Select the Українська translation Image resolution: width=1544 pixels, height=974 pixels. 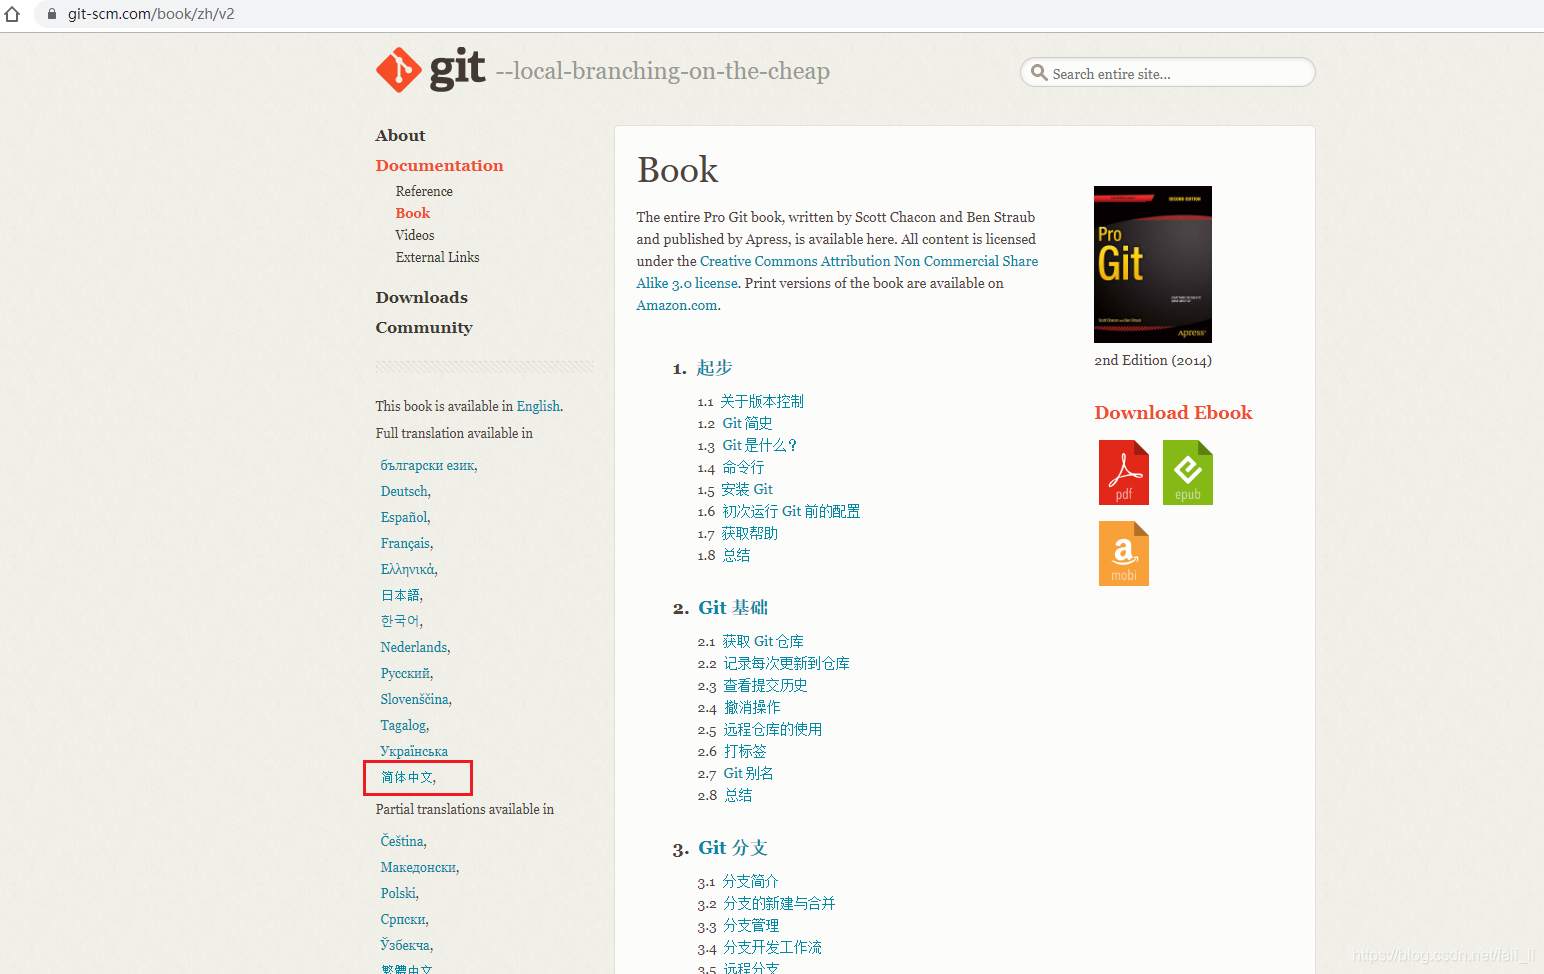pyautogui.click(x=414, y=751)
